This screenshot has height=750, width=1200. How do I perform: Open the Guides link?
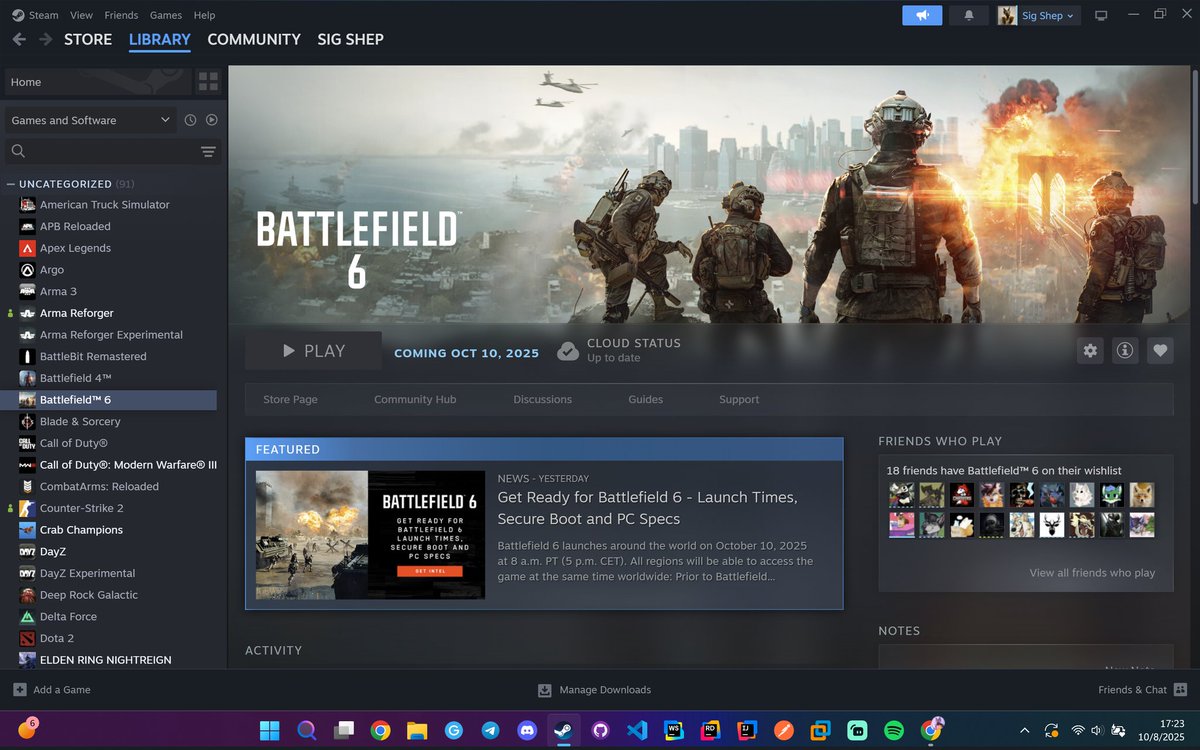pyautogui.click(x=645, y=399)
